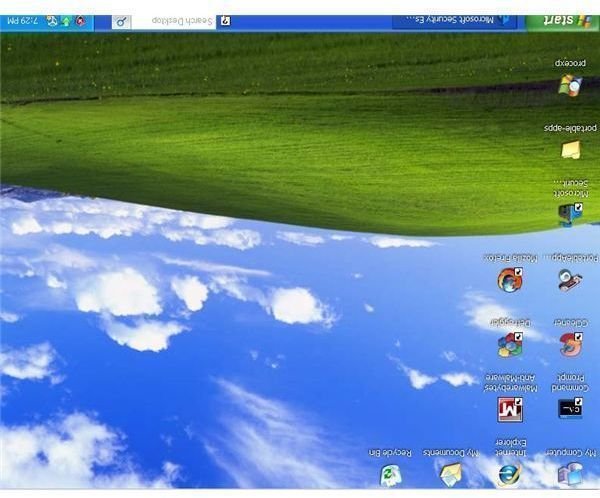Click the magnifier search button in taskbar
The width and height of the screenshot is (600, 498).
121,22
